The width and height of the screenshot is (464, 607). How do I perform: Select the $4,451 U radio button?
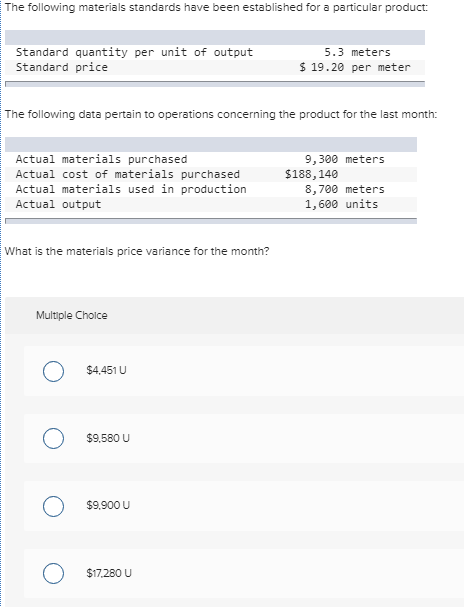53,371
